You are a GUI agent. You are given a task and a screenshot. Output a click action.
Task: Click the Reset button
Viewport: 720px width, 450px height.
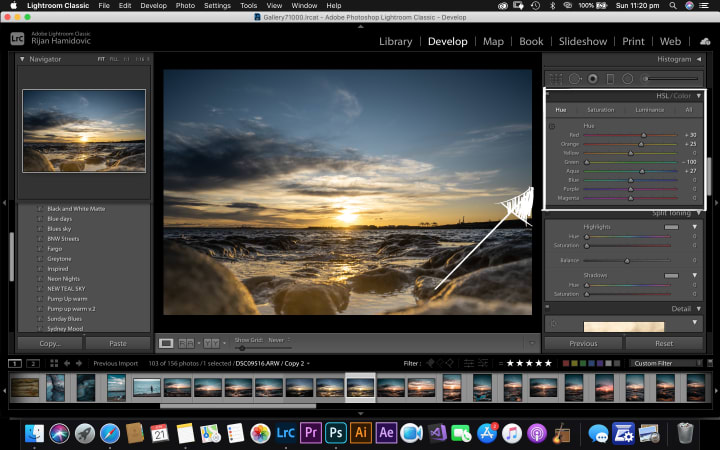click(x=664, y=343)
